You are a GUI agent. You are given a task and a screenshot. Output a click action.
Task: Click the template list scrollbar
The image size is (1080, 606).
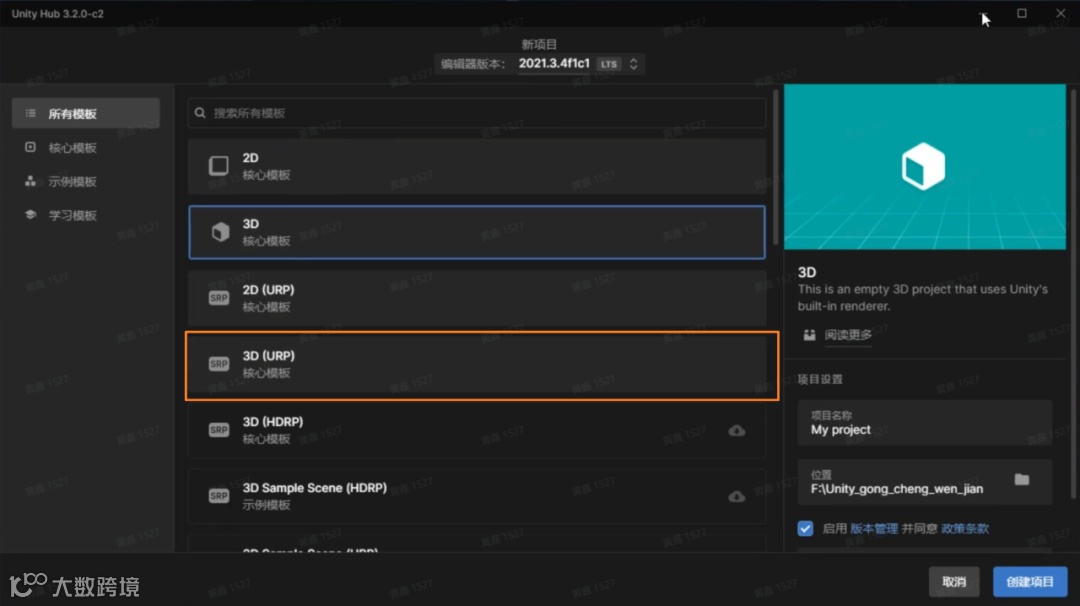(x=776, y=167)
